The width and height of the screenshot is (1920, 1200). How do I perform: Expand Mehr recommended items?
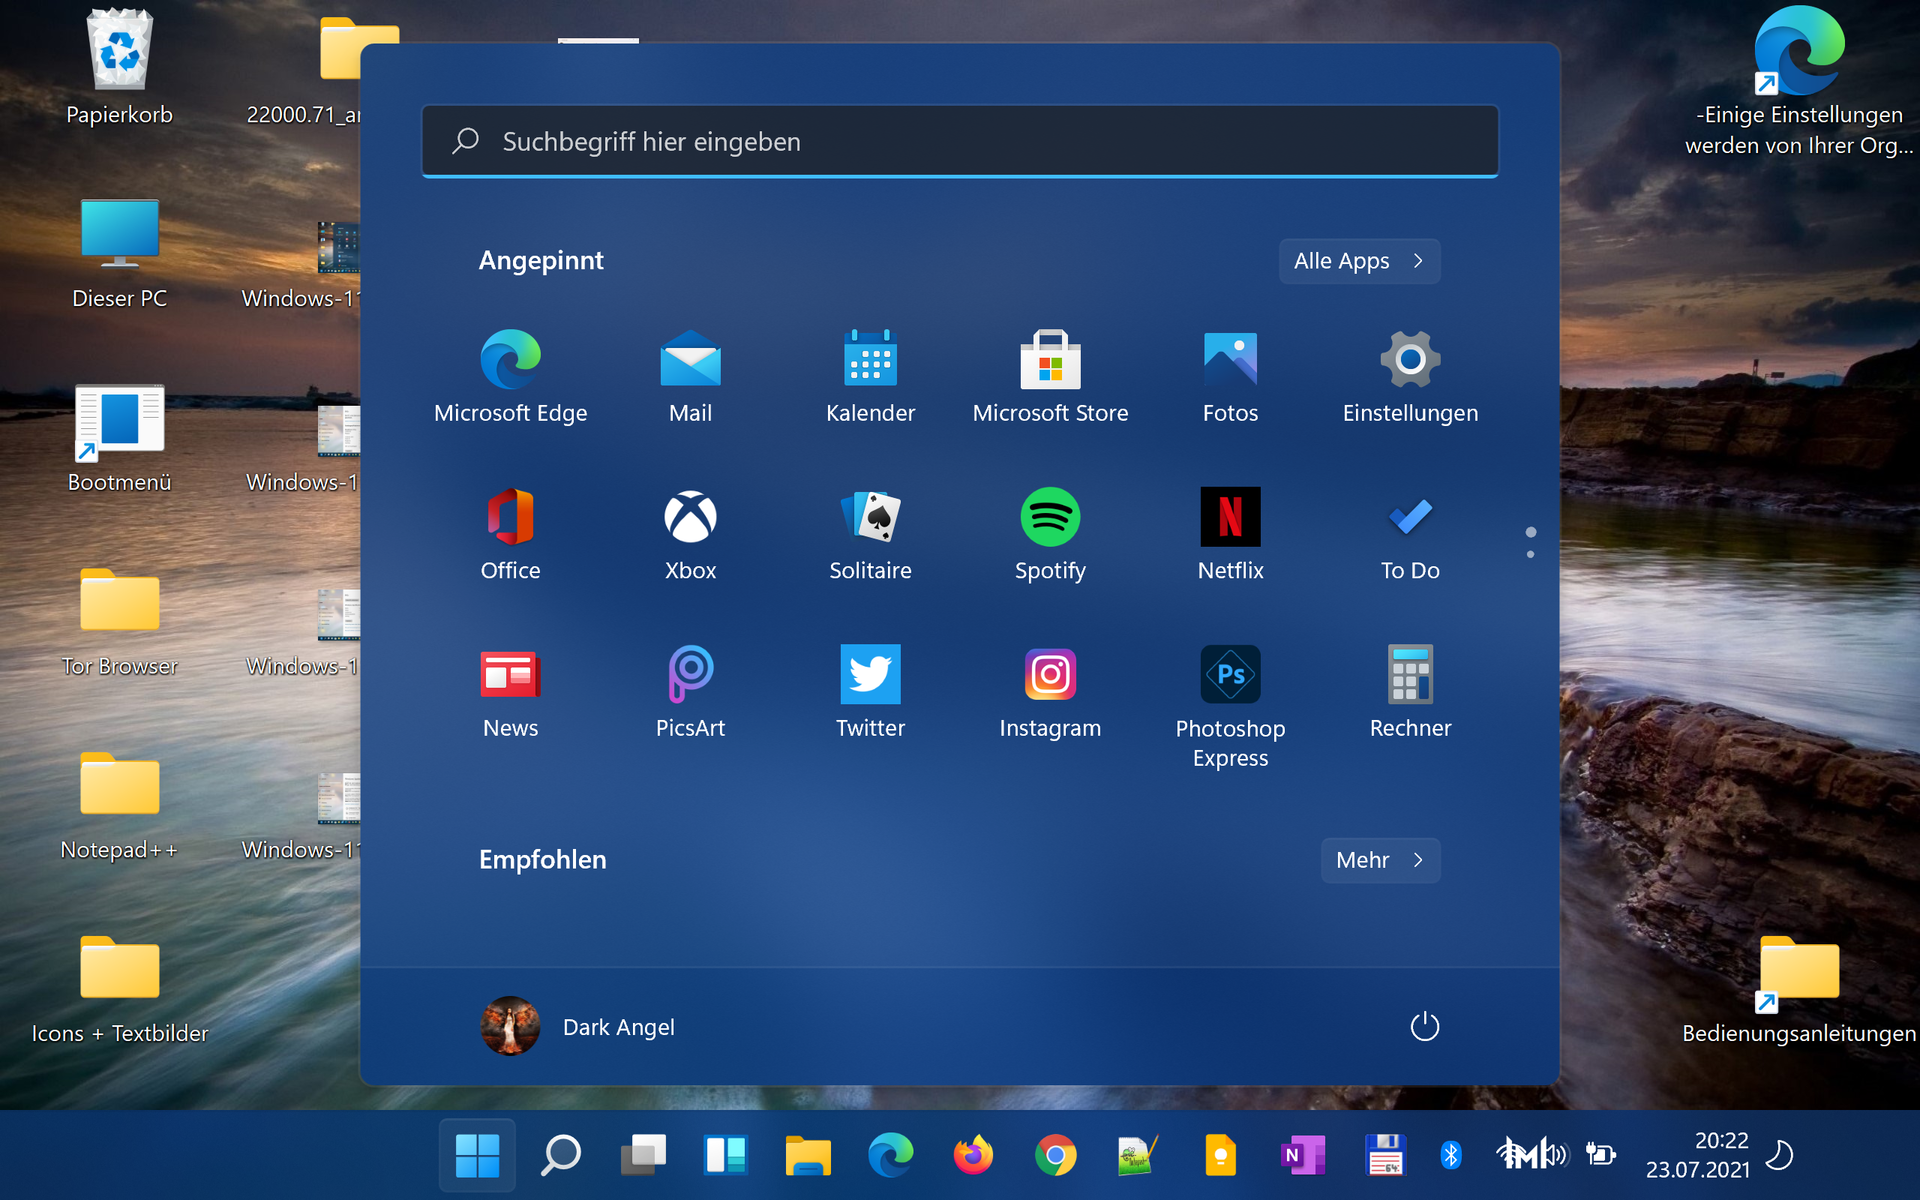pyautogui.click(x=1380, y=860)
